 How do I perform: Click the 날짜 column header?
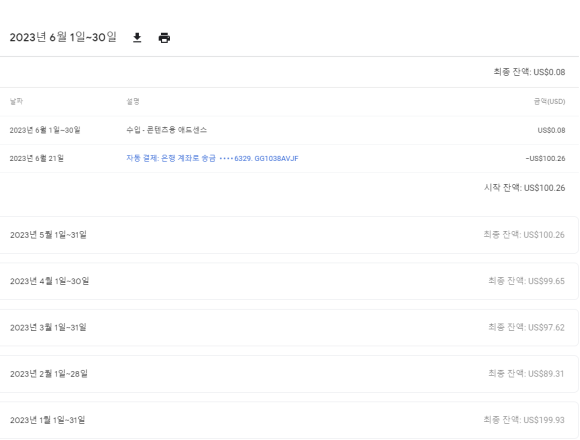tap(16, 101)
